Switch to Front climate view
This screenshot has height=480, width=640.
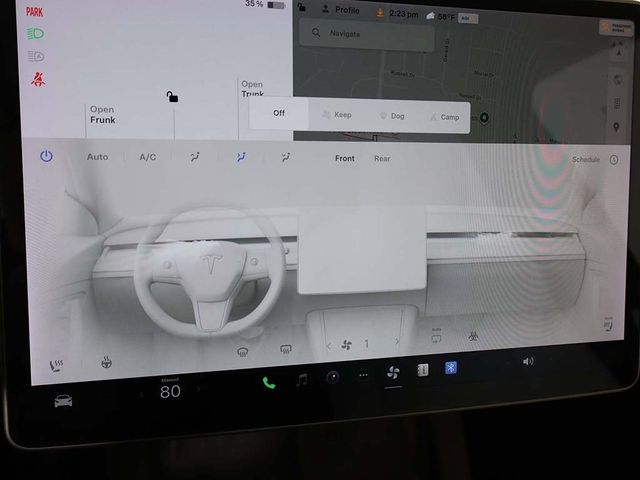[x=344, y=158]
